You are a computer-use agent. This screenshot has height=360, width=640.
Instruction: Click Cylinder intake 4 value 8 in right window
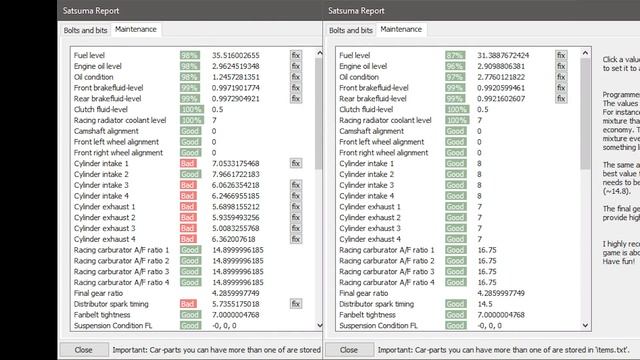coord(480,196)
